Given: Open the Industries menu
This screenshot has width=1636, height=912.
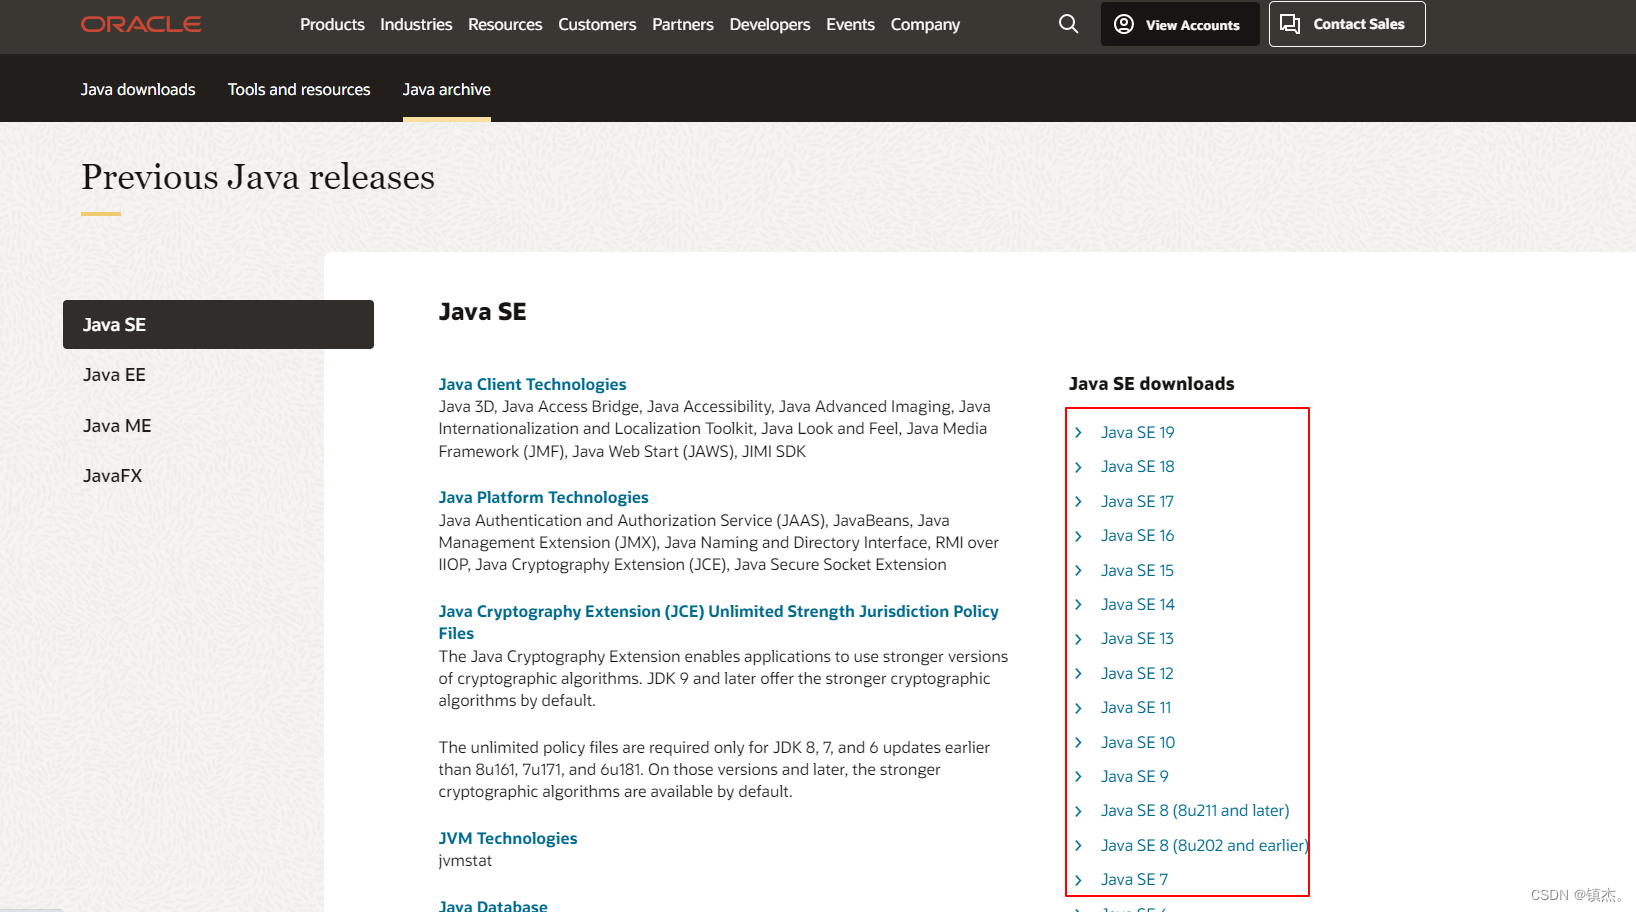Looking at the screenshot, I should 416,24.
